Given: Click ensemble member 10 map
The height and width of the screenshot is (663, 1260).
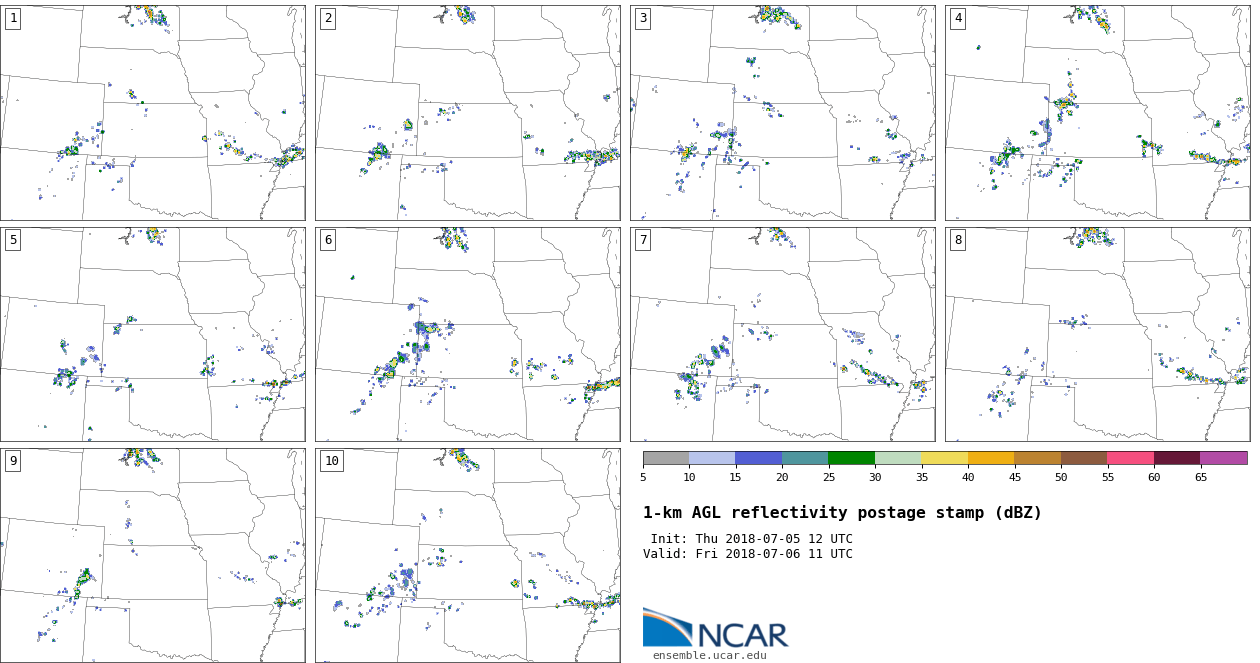Looking at the screenshot, I should pos(467,555).
